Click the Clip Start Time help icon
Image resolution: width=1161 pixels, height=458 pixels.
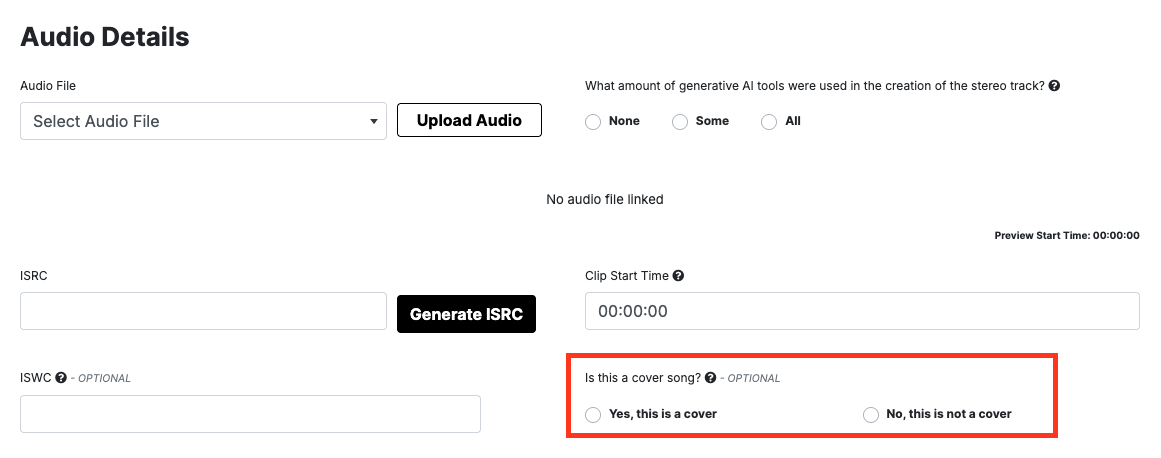(678, 276)
